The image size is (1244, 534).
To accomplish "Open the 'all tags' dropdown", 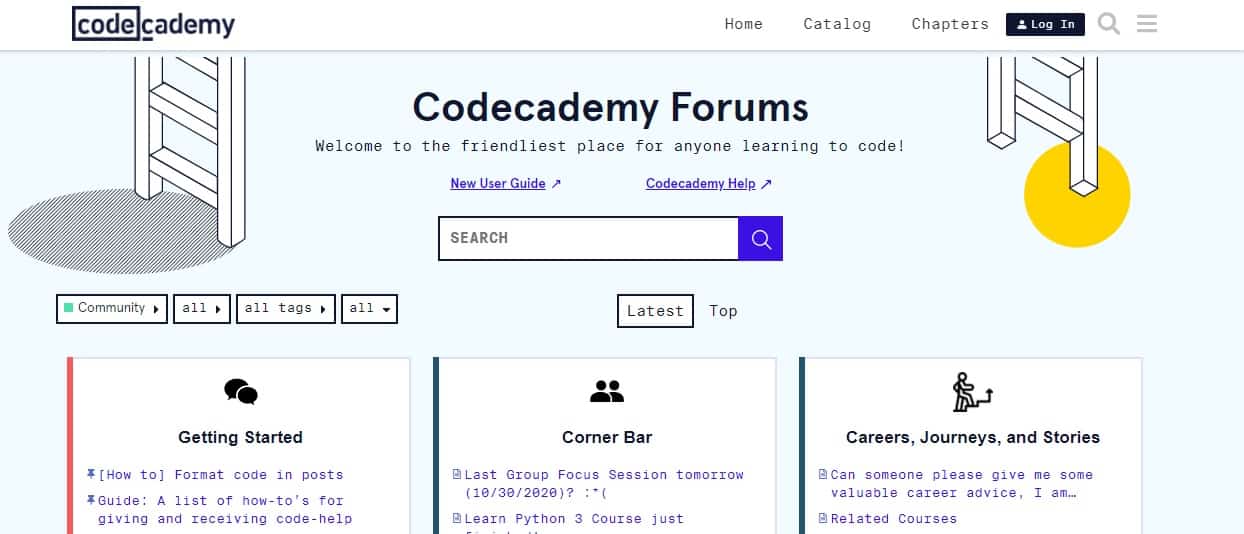I will (286, 309).
